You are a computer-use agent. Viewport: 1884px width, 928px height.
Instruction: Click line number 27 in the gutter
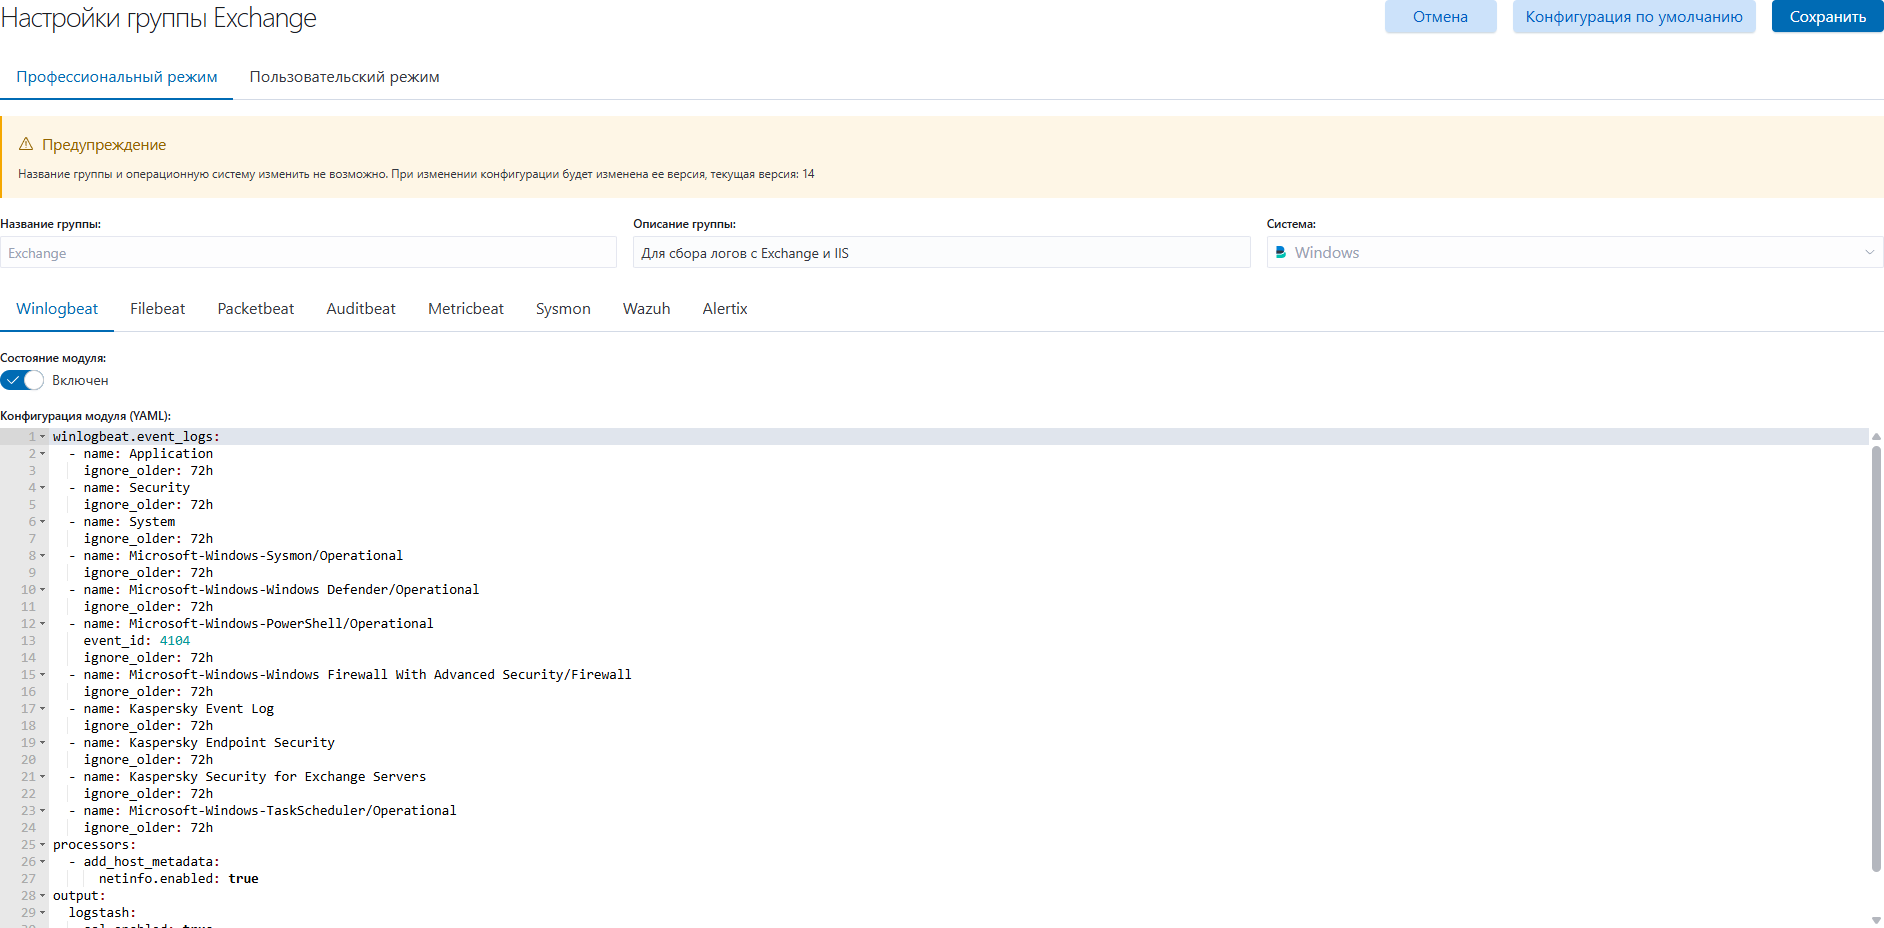pos(28,879)
